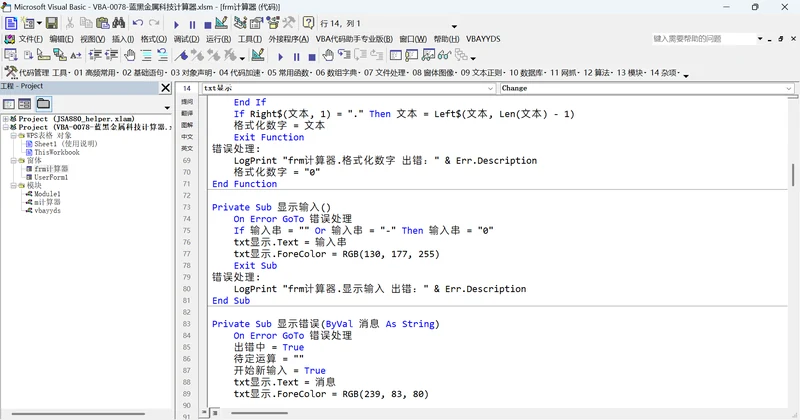Click the 英文 button in the gutter
Viewport: 800px width, 420px height.
pyautogui.click(x=187, y=149)
